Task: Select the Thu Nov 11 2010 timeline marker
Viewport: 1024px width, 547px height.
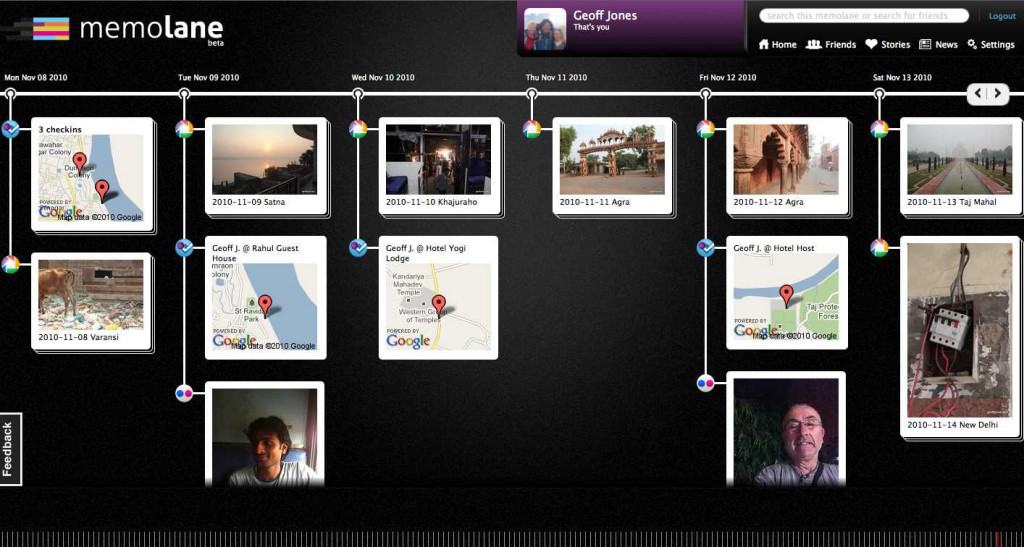Action: (532, 94)
